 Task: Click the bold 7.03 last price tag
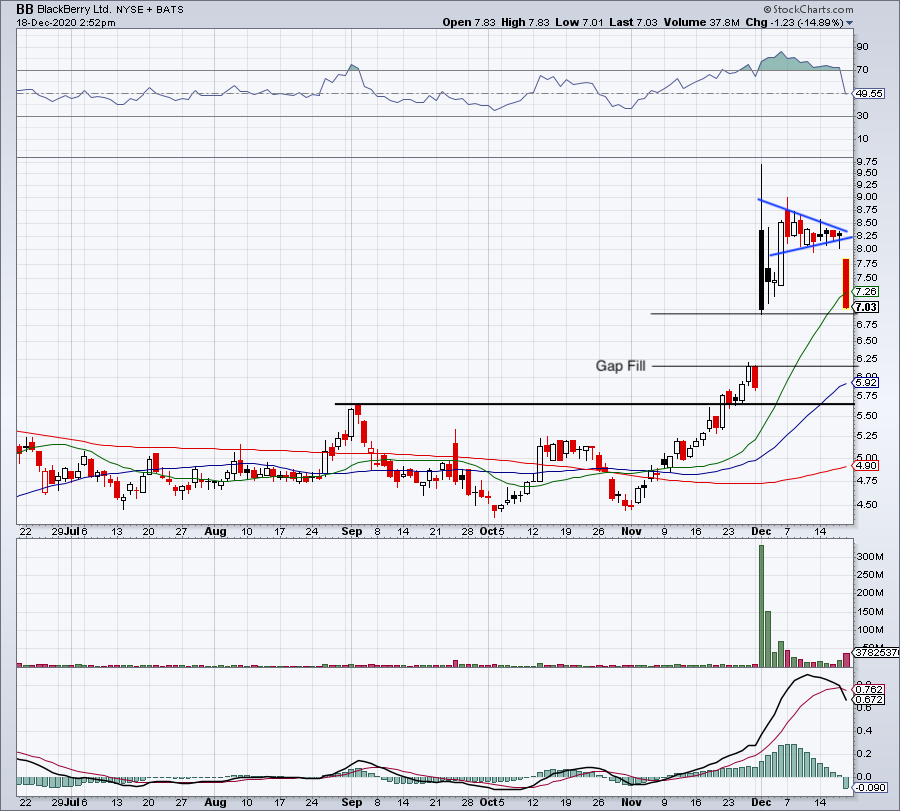click(x=866, y=307)
